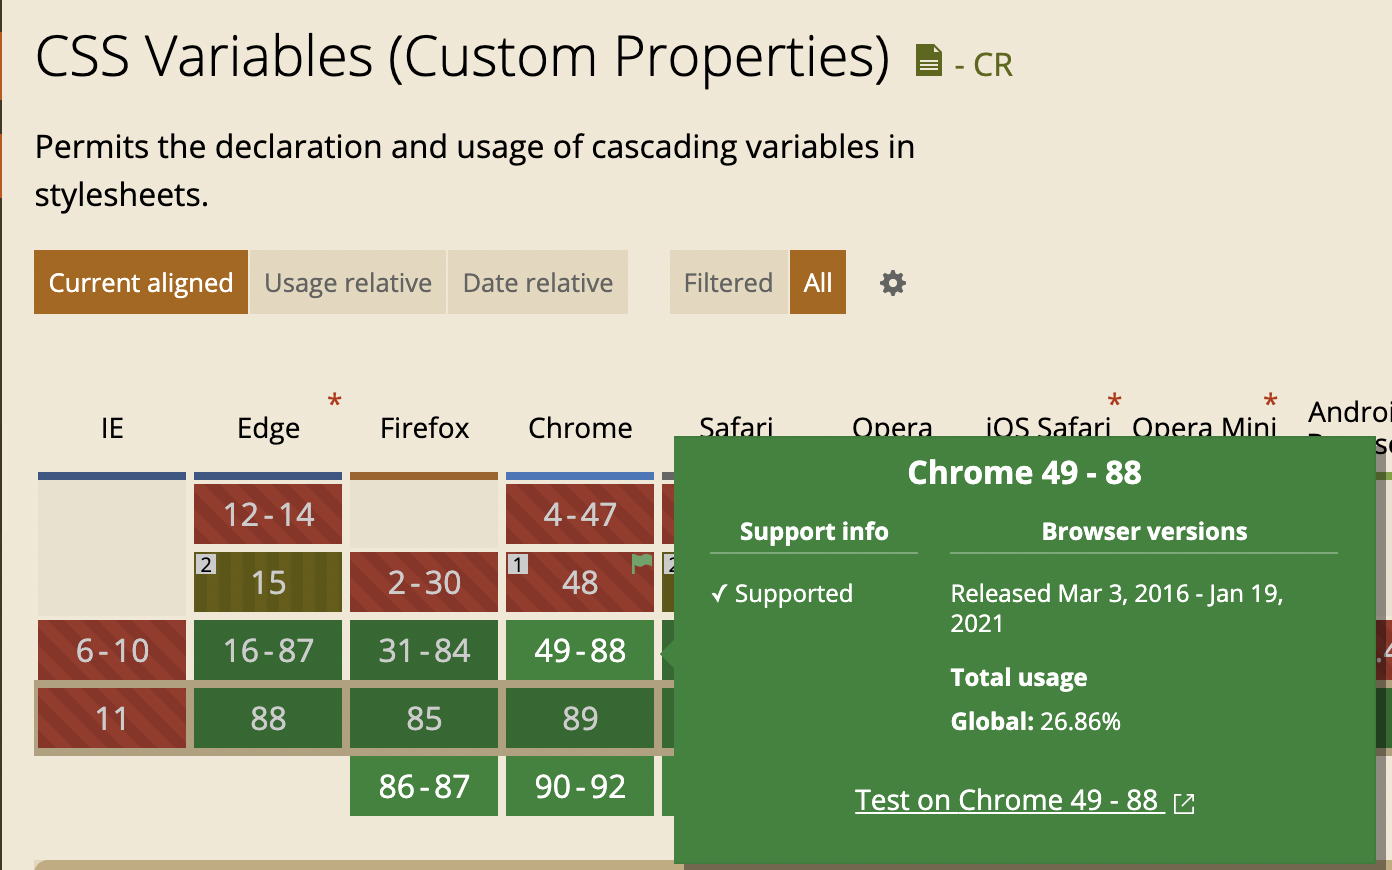Click note 1 marker on Chrome 48
This screenshot has height=870, width=1392.
click(x=518, y=564)
